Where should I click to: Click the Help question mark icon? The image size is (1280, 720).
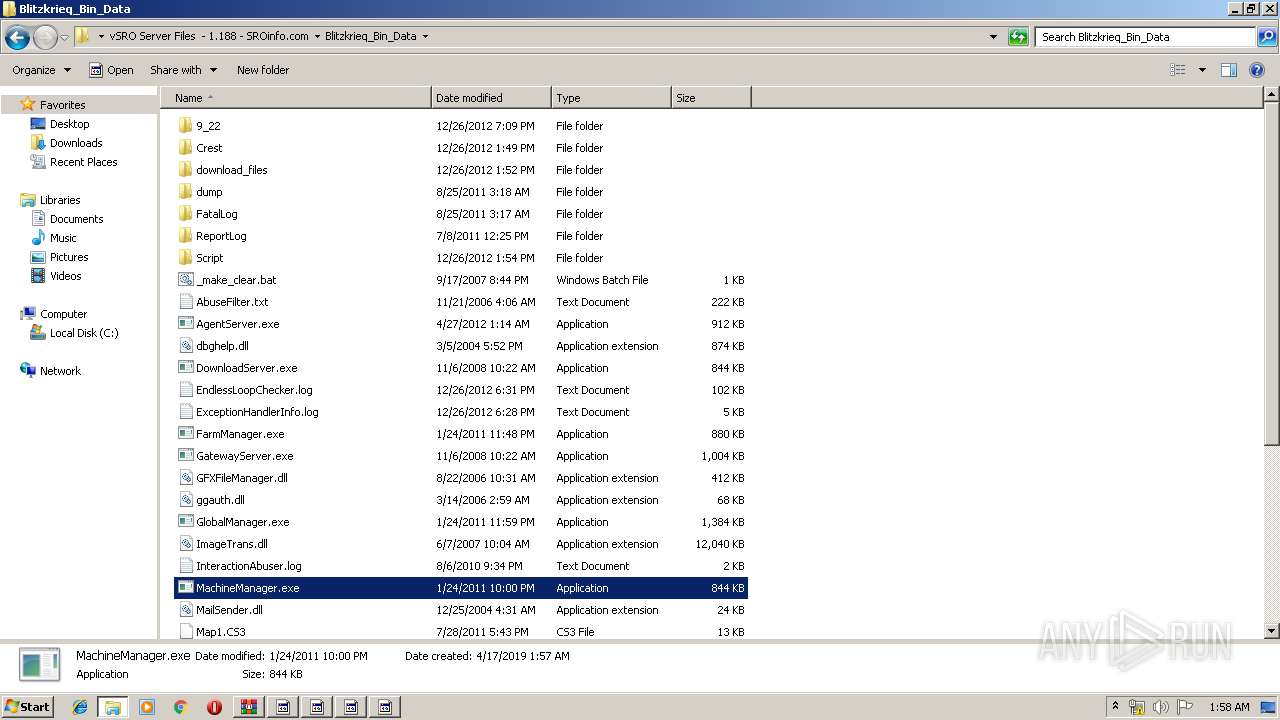pyautogui.click(x=1258, y=70)
